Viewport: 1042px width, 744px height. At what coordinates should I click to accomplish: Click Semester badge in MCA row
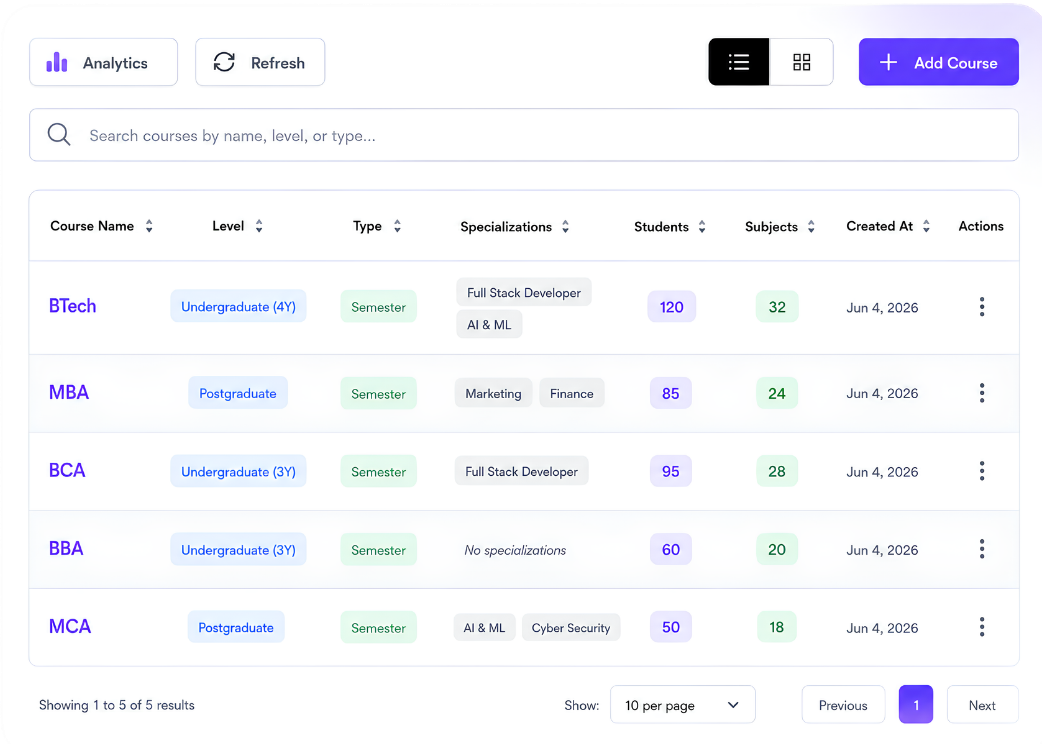(378, 628)
